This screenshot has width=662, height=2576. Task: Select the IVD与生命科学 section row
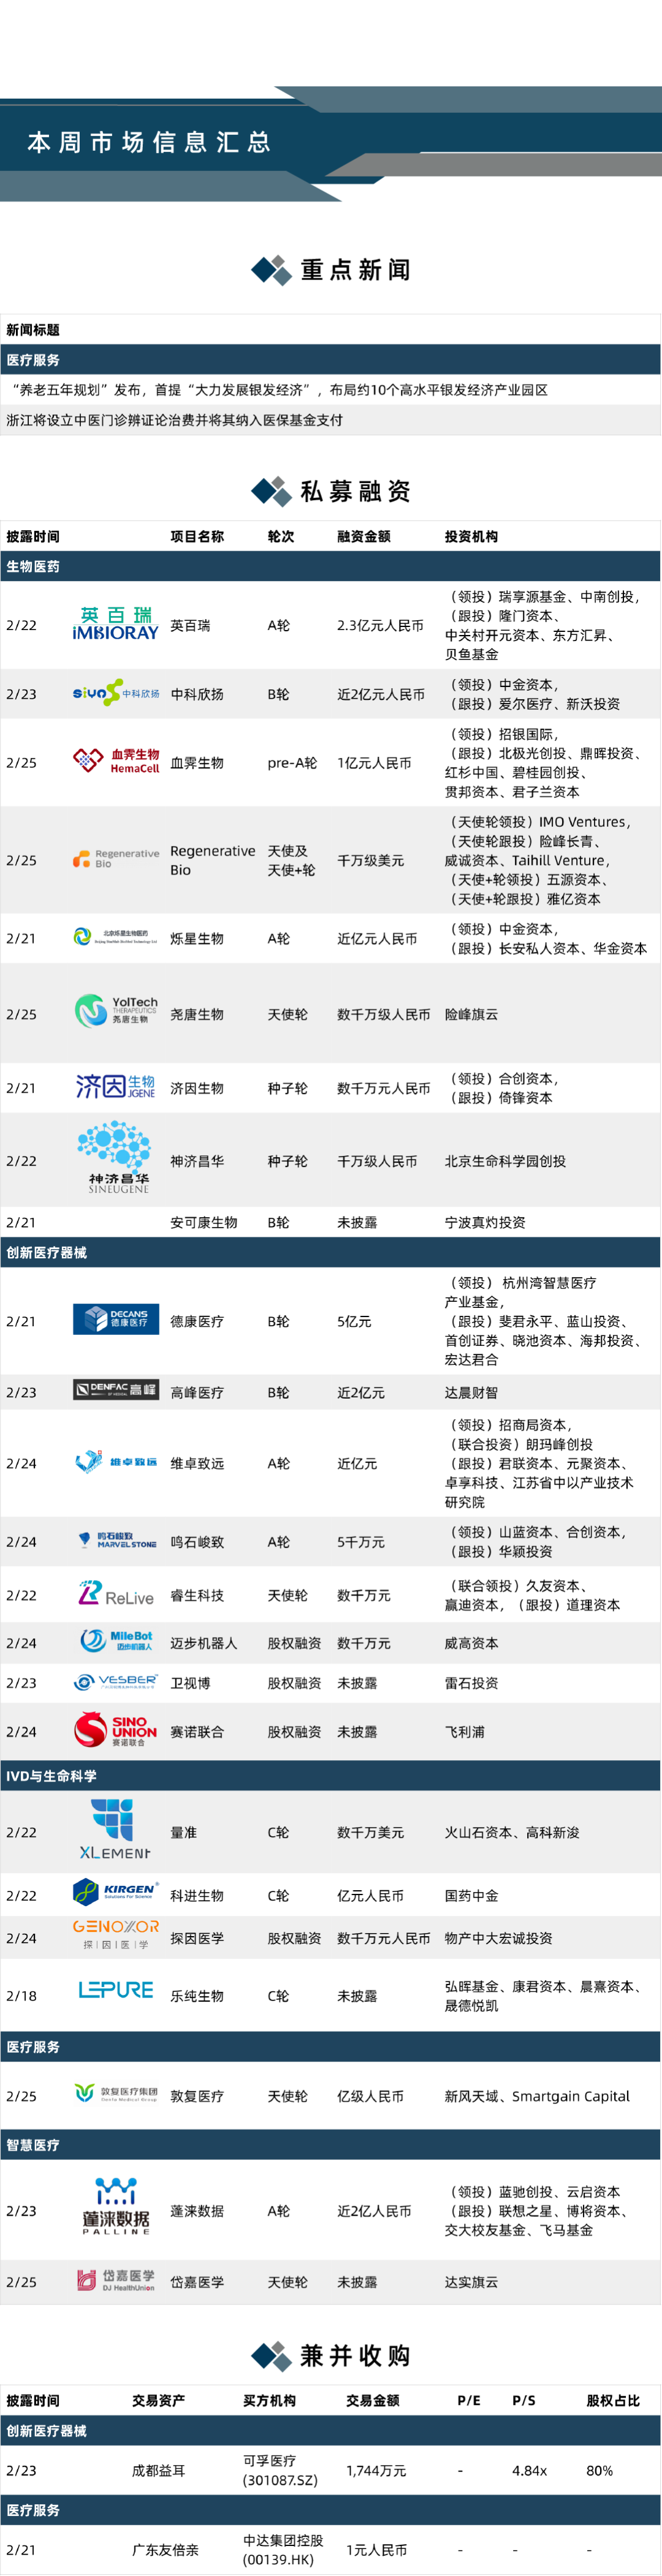tap(330, 1776)
